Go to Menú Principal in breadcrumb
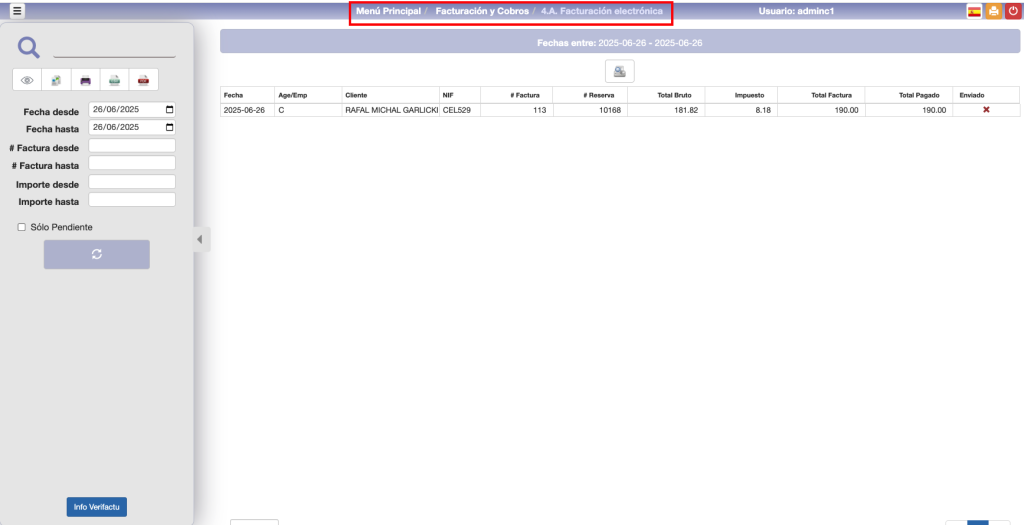Viewport: 1024px width, 525px height. click(388, 11)
